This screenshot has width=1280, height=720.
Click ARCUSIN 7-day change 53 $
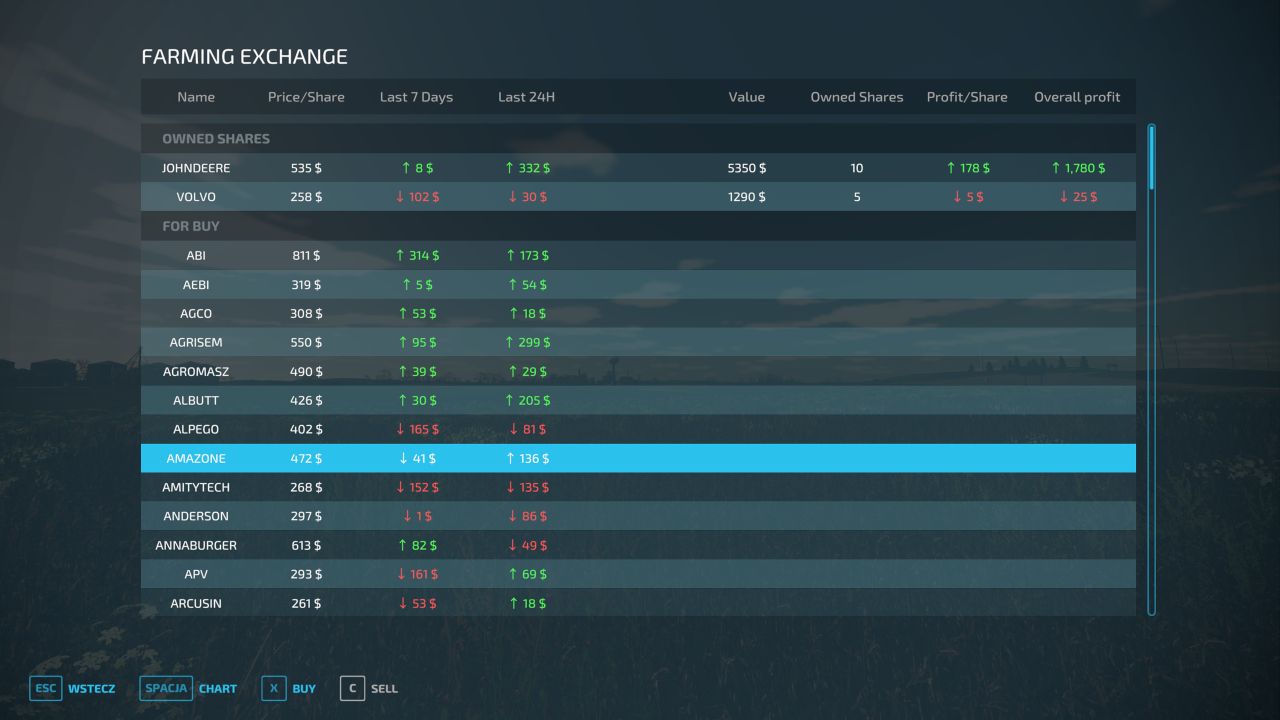416,603
